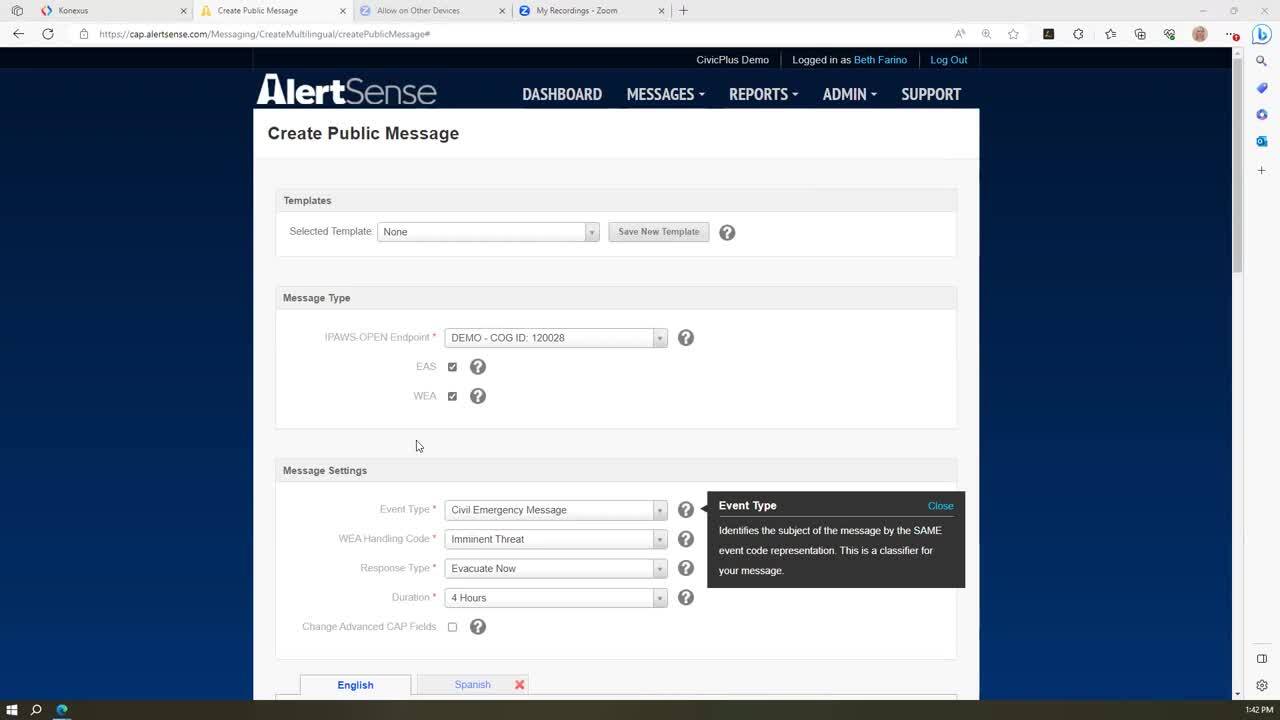This screenshot has width=1280, height=720.
Task: Open the Event Type dropdown
Action: [555, 510]
